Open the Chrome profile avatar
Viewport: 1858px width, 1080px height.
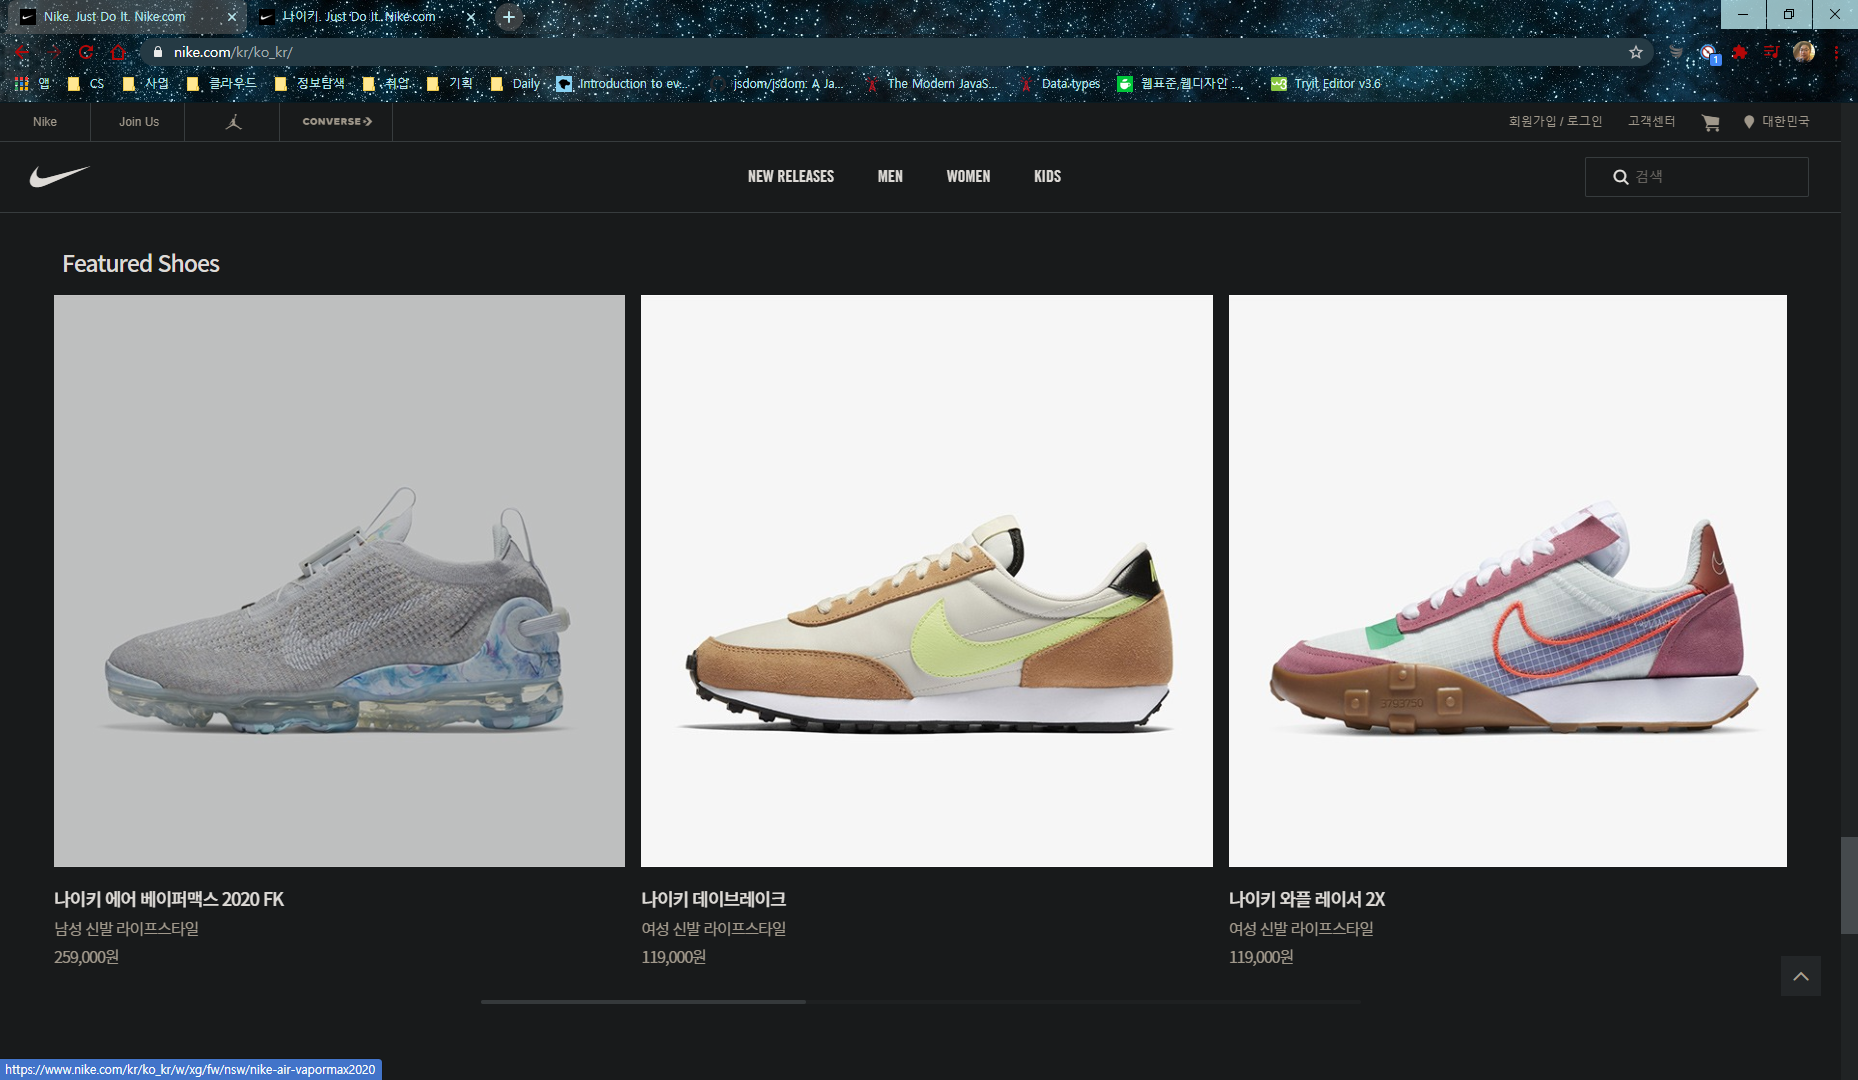click(1804, 52)
